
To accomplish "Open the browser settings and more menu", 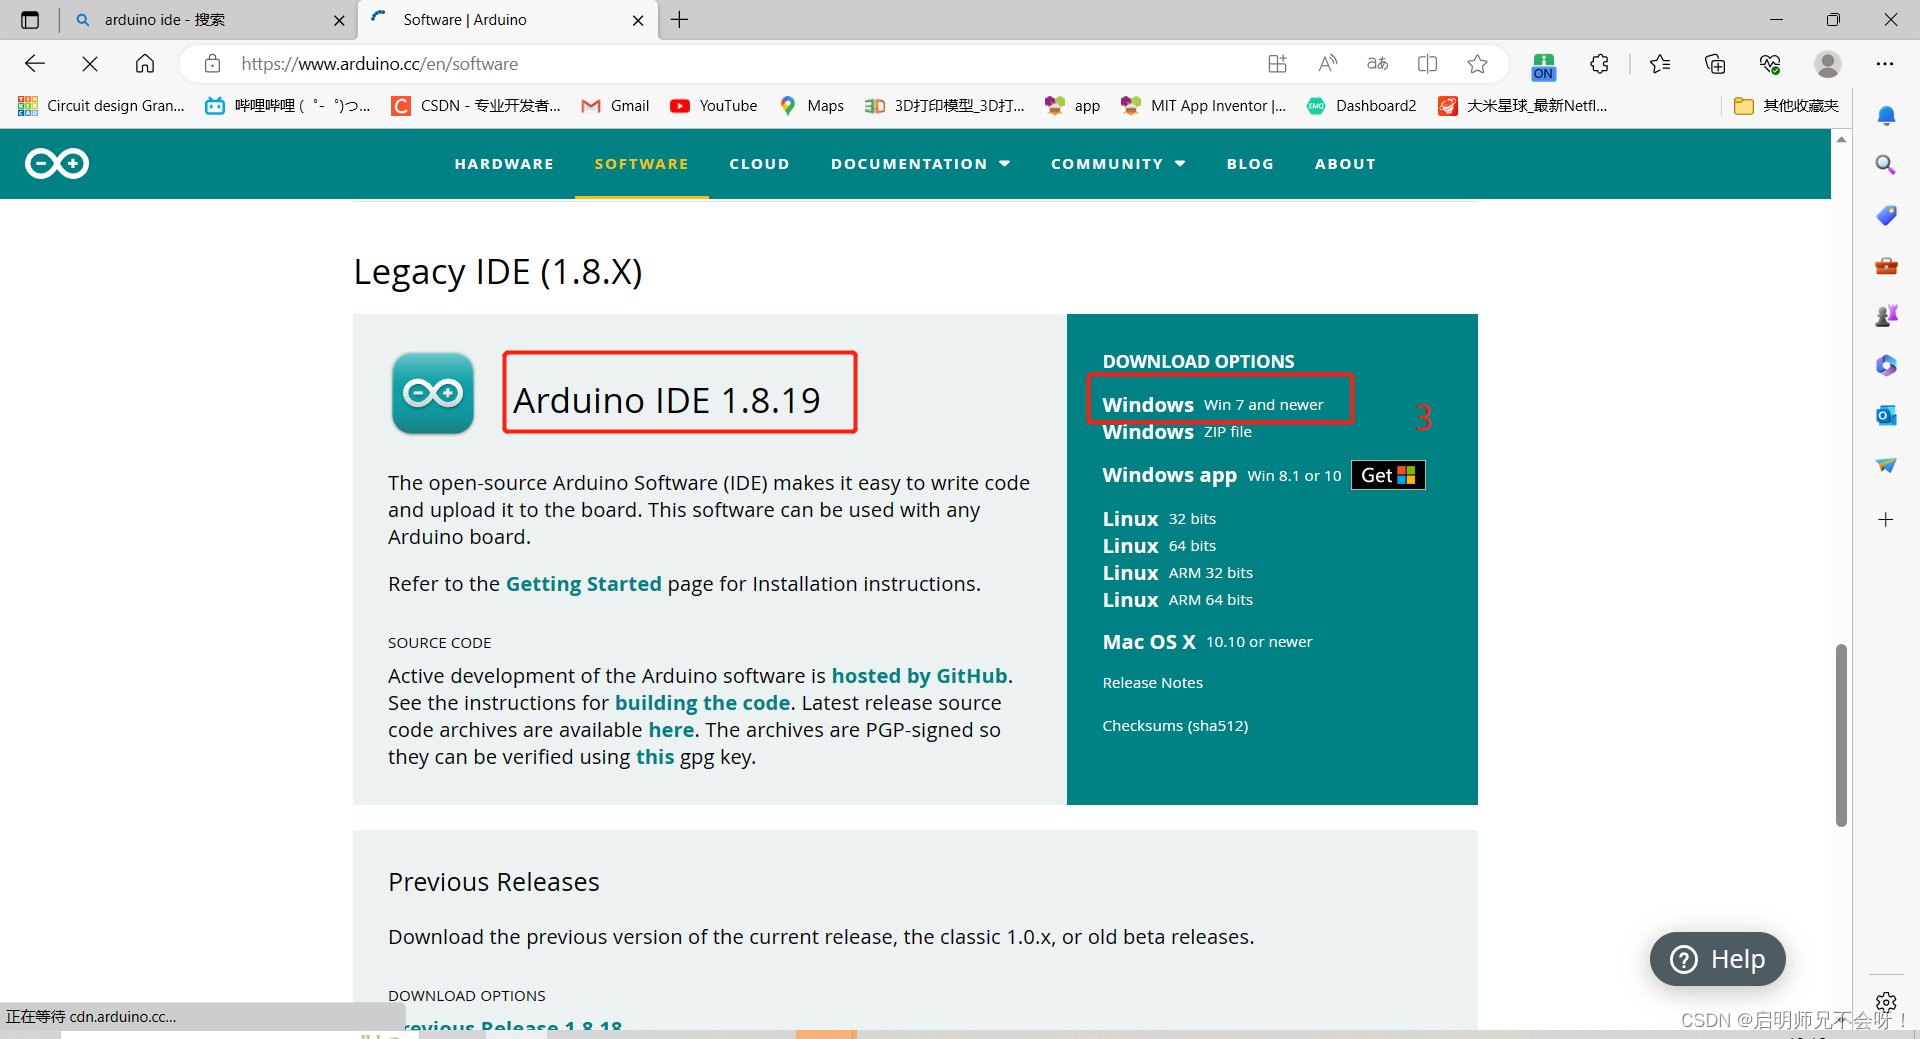I will 1885,64.
